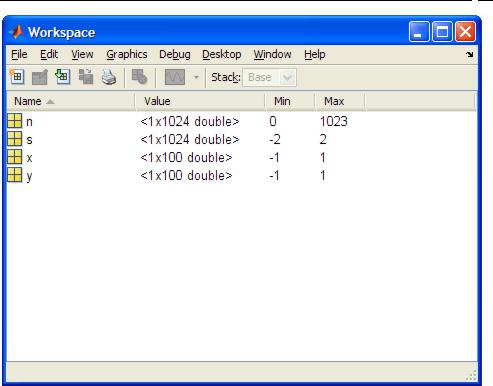The width and height of the screenshot is (493, 386).
Task: Click the Max value 1023
Action: [x=334, y=122]
